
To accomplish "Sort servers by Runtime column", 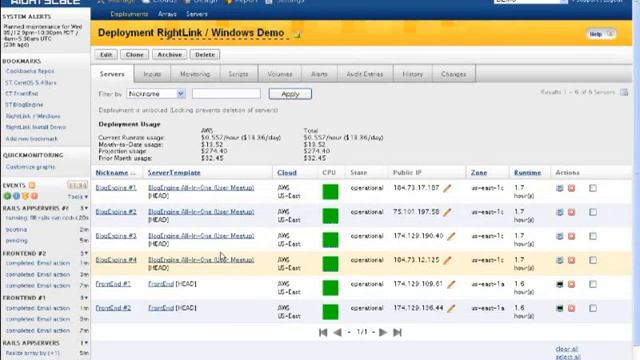I will 527,173.
